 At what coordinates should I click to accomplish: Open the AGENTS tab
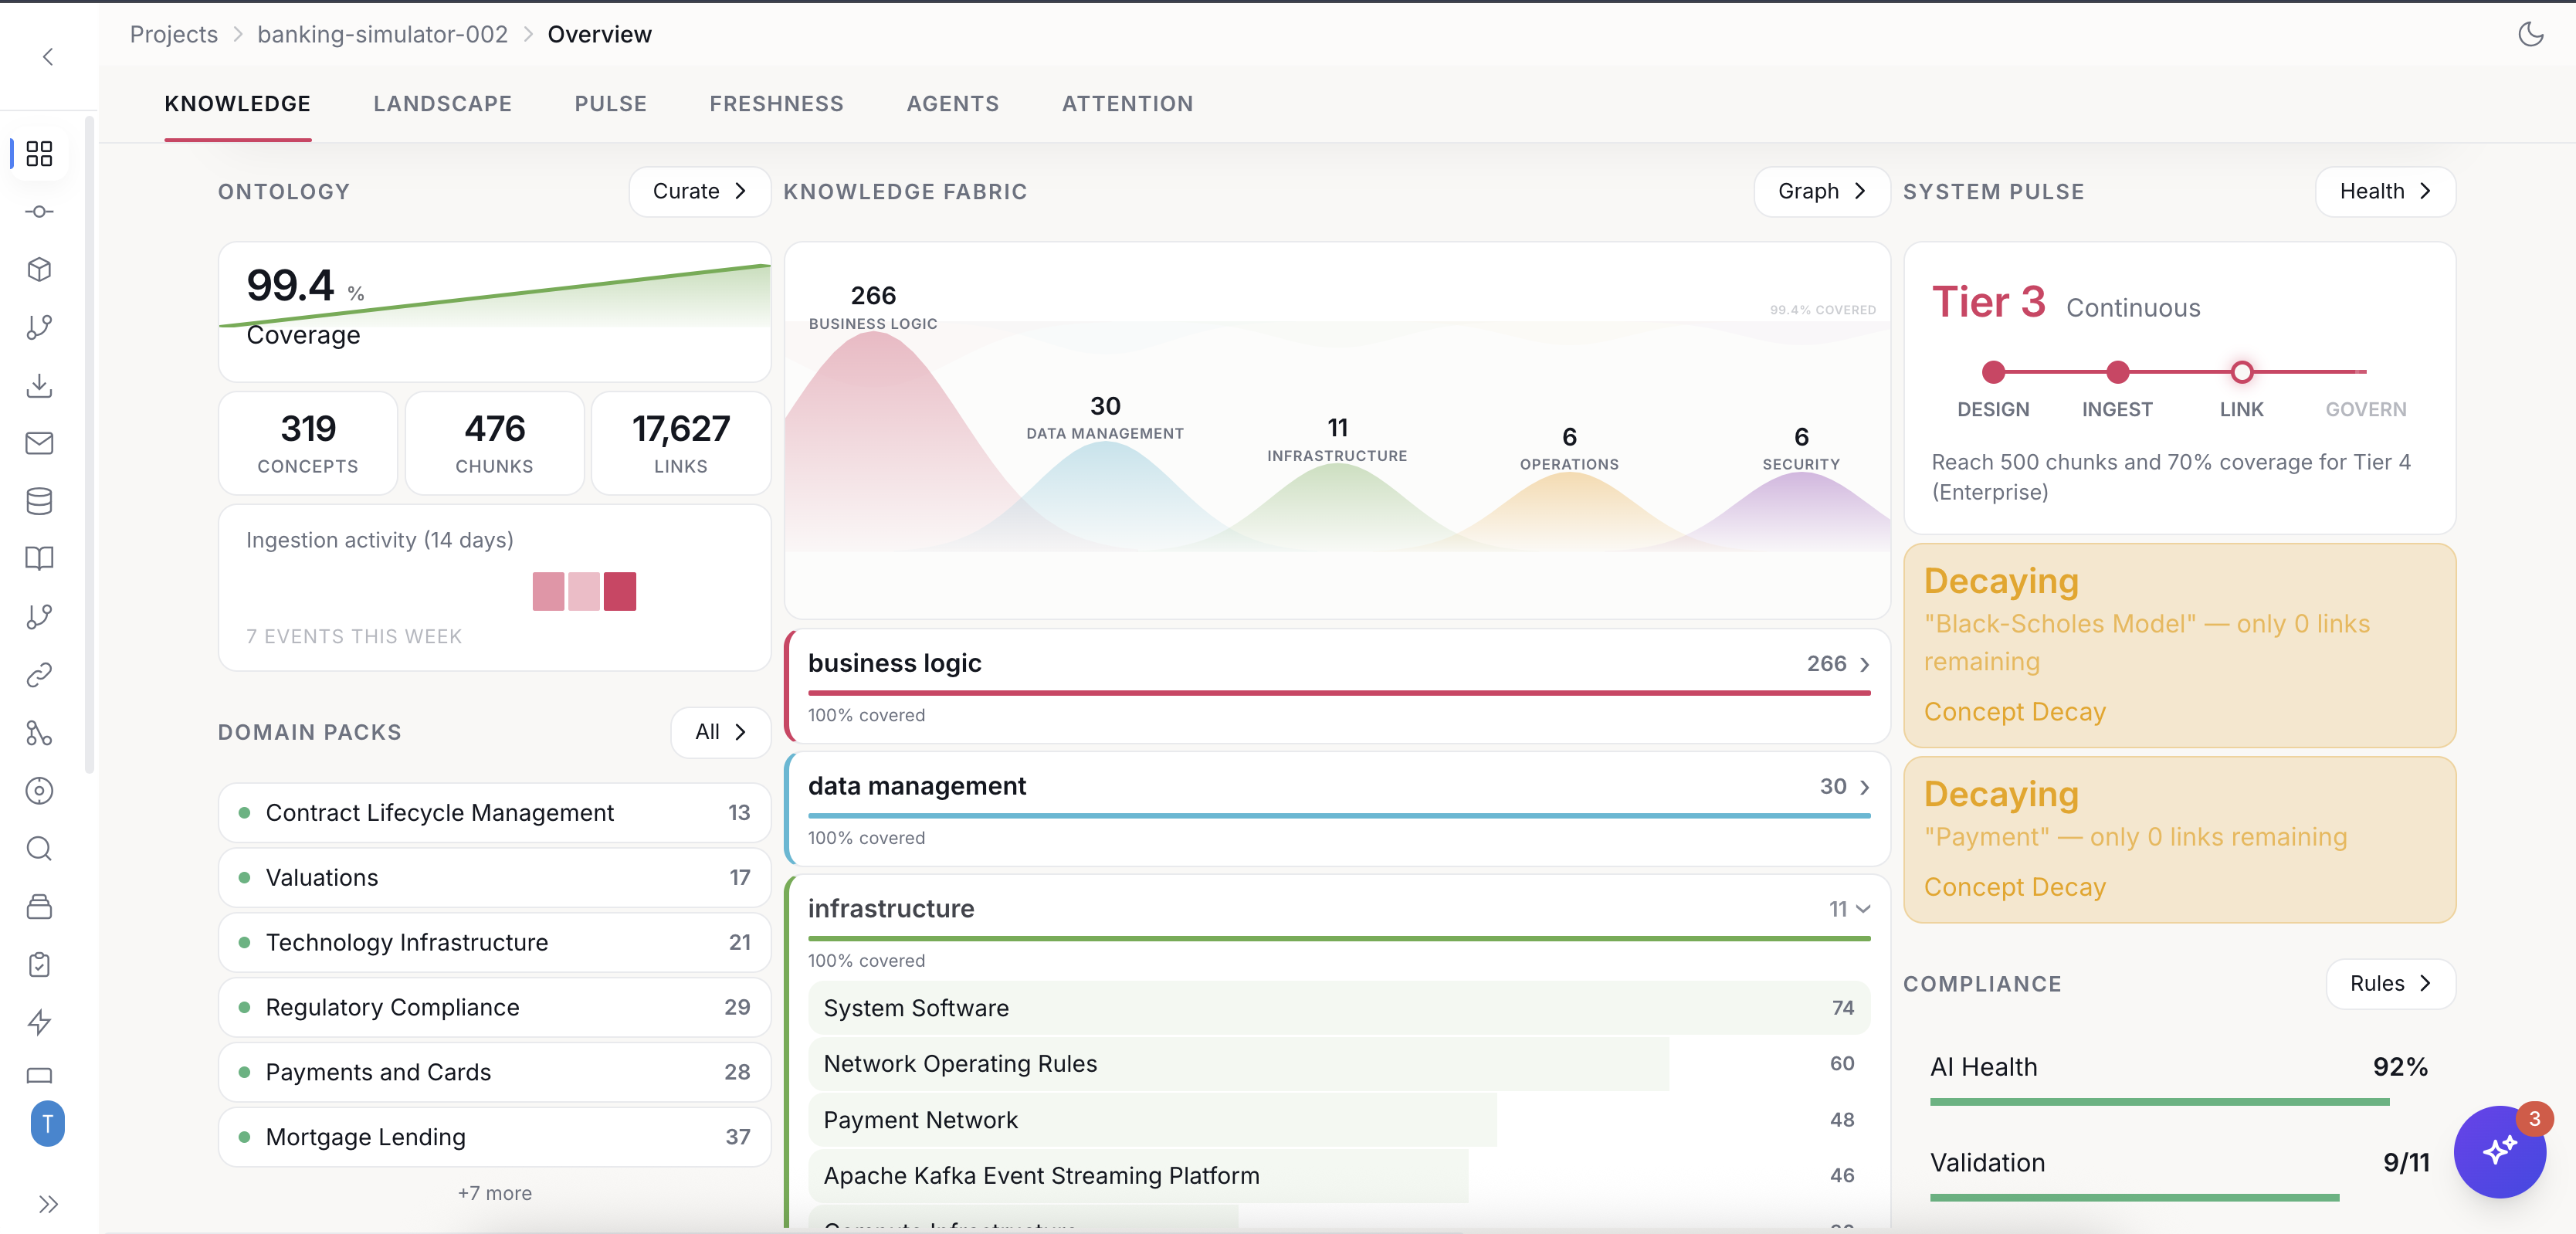tap(952, 103)
